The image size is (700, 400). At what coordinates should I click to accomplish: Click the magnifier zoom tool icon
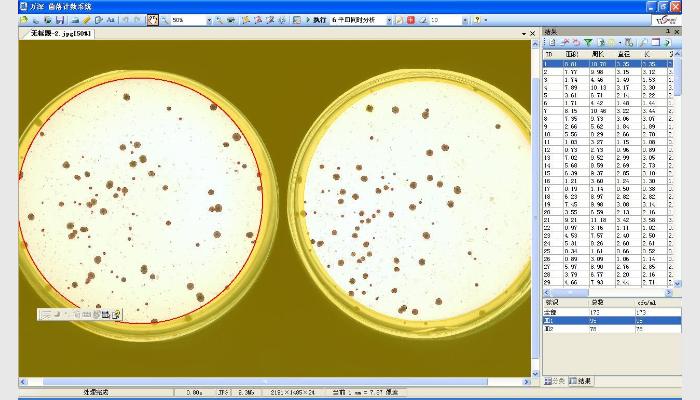[x=165, y=20]
